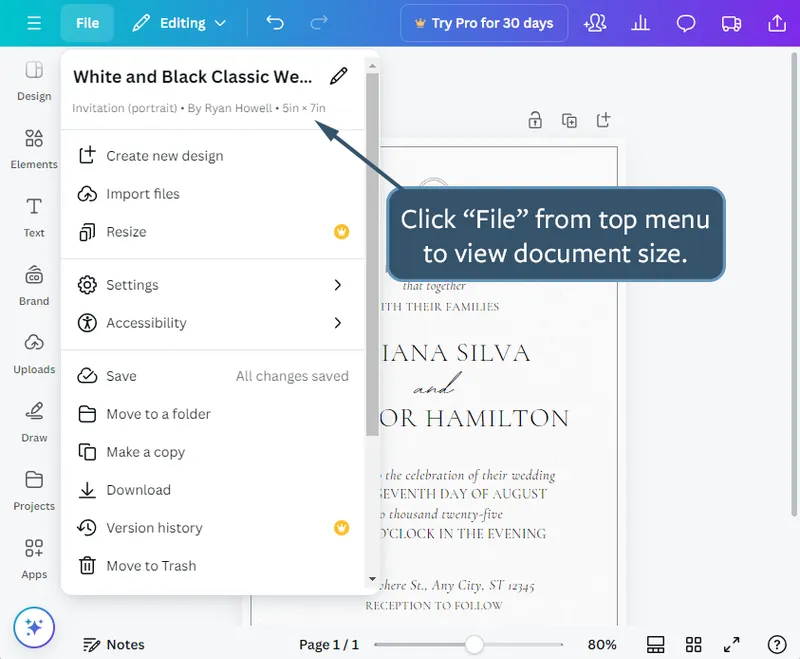The width and height of the screenshot is (800, 659).
Task: Click Create new design
Action: pos(165,155)
